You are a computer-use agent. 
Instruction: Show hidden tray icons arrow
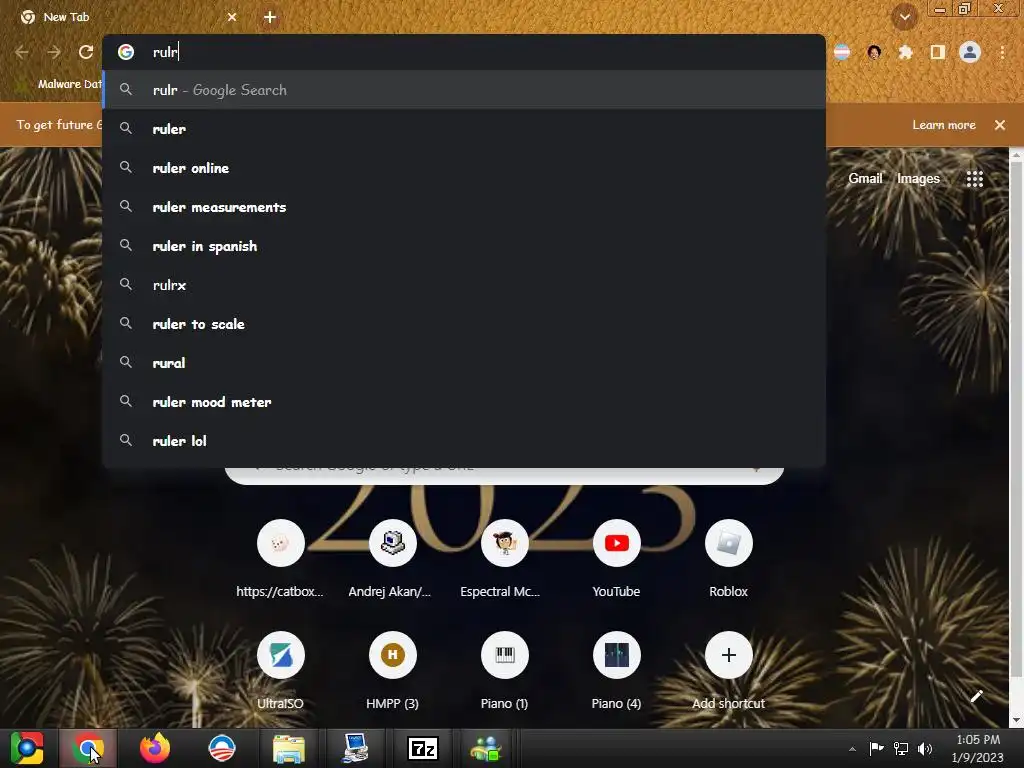click(x=852, y=749)
